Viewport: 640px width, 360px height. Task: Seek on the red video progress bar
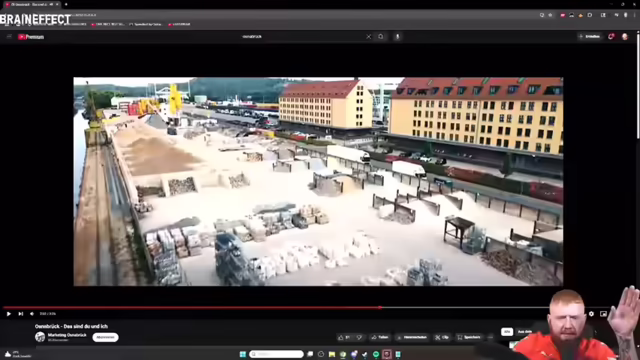click(x=192, y=308)
